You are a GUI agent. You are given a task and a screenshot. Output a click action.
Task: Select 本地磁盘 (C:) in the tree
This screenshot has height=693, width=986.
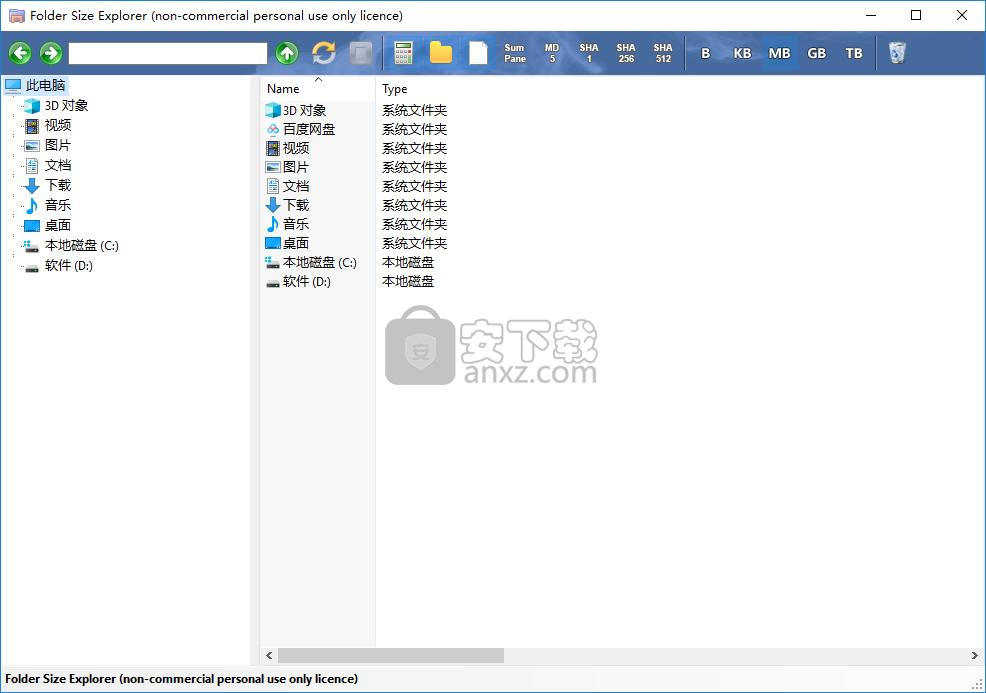pos(82,245)
